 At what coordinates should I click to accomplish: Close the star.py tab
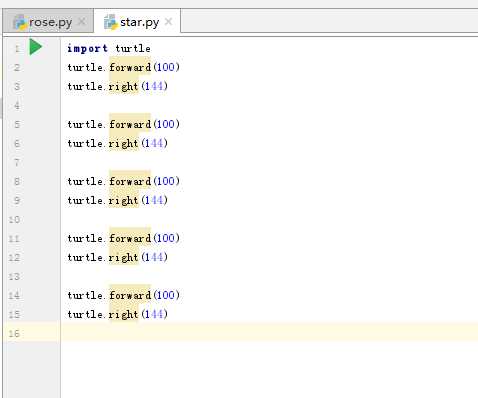[x=169, y=22]
